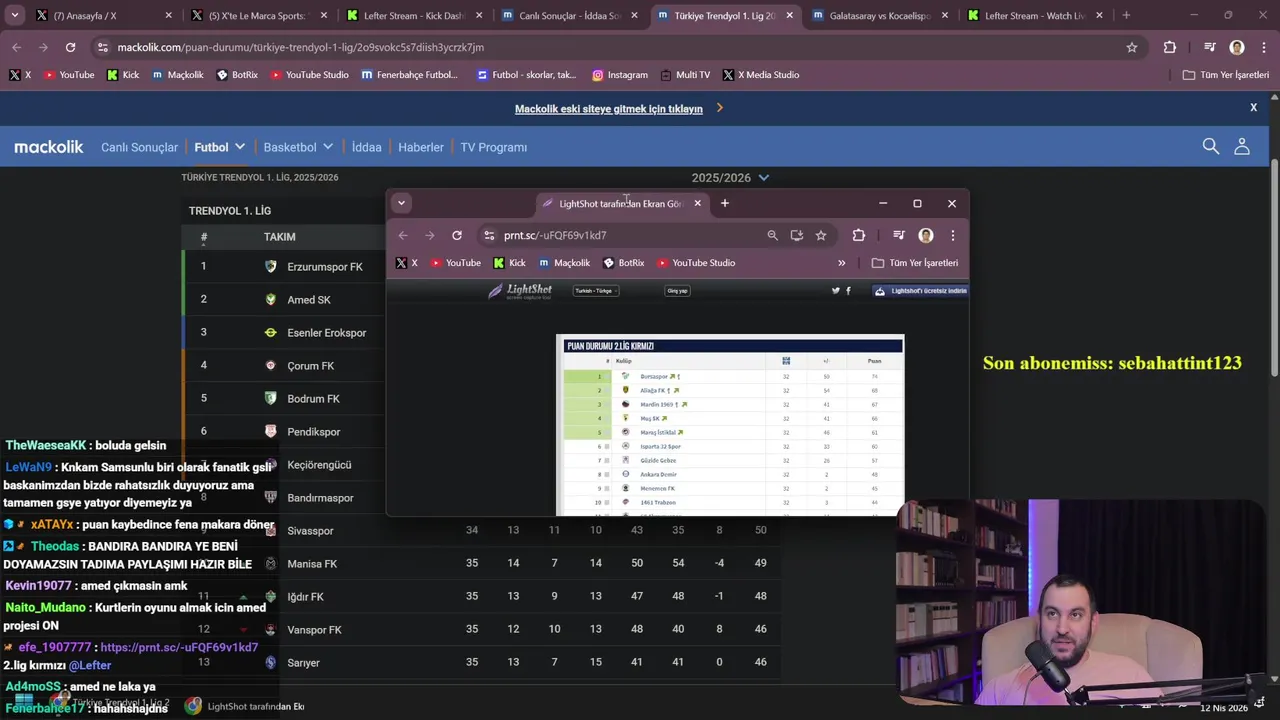Open media controls icon in LightShot window toolbar

coord(898,235)
